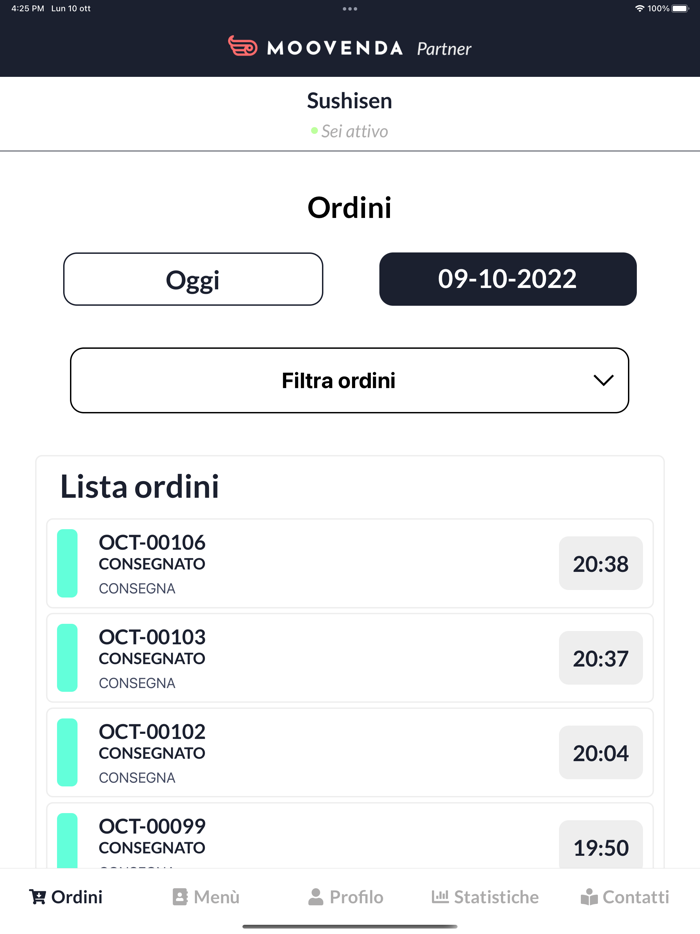Click the Moovenda winged logo icon
The width and height of the screenshot is (700, 934).
(243, 47)
